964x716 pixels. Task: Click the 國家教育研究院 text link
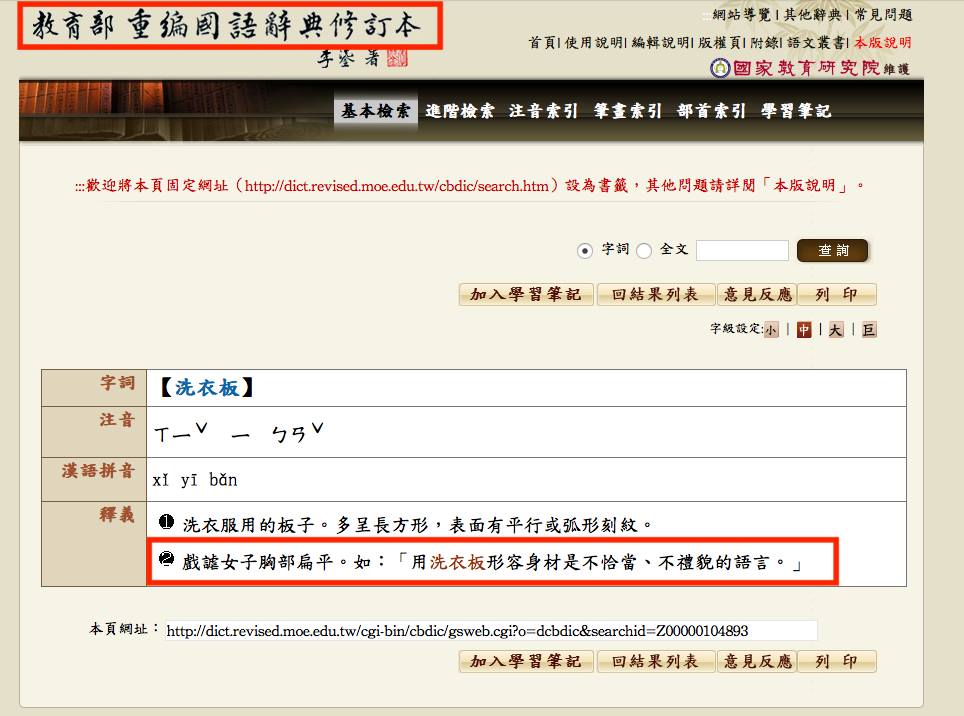pos(806,68)
